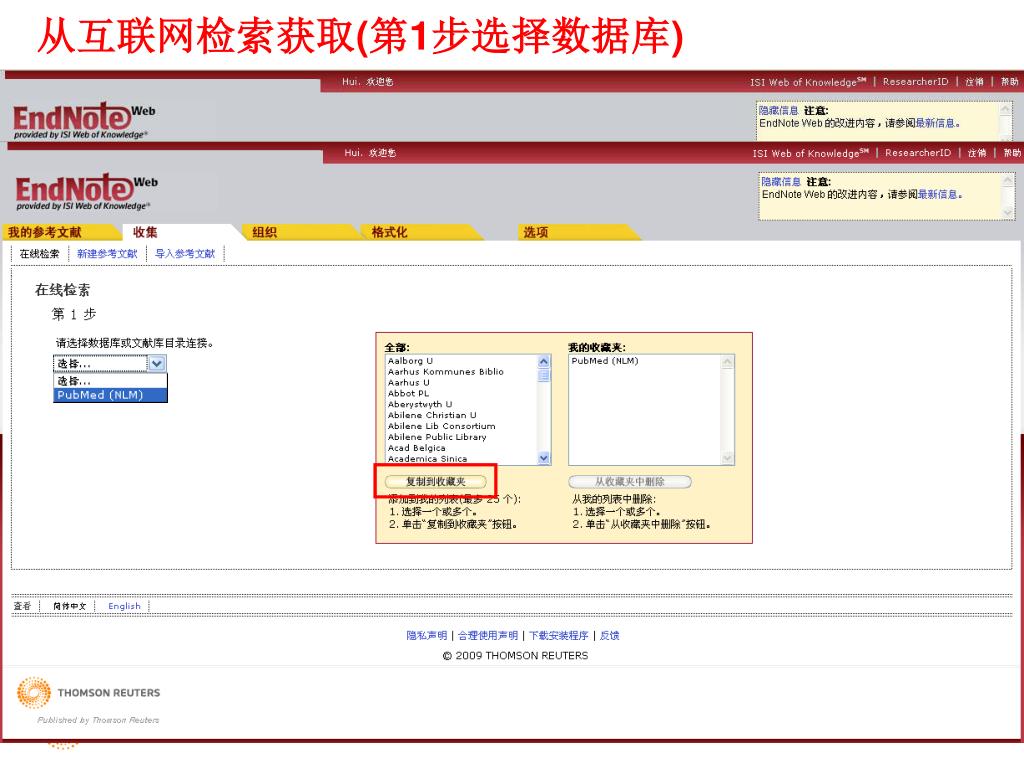This screenshot has height=768, width=1024.
Task: Open the 我的参考文献 tab
Action: pos(44,232)
